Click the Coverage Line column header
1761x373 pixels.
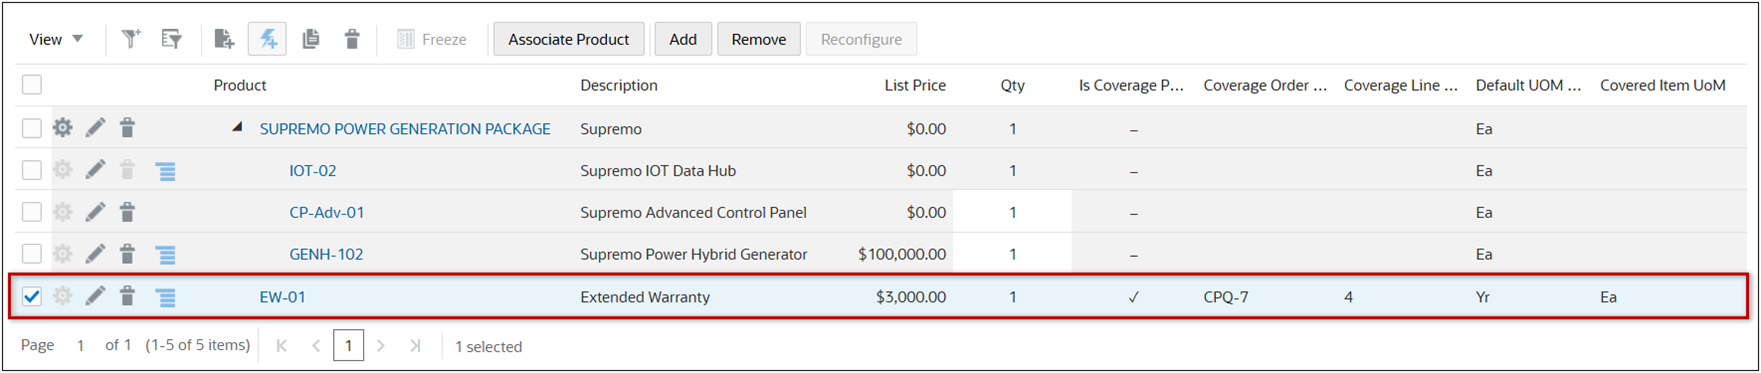[x=1401, y=85]
